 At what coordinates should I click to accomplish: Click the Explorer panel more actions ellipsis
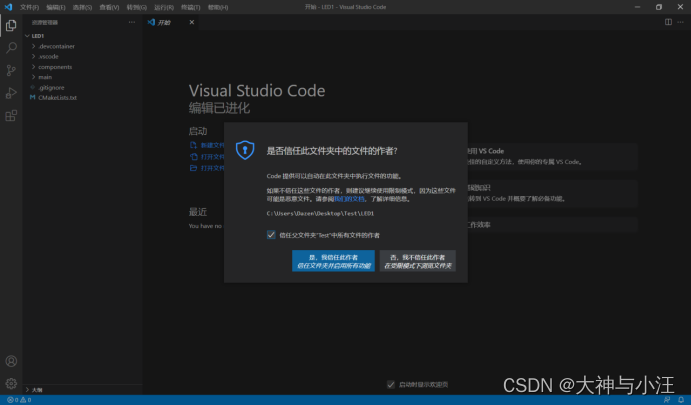[x=132, y=22]
